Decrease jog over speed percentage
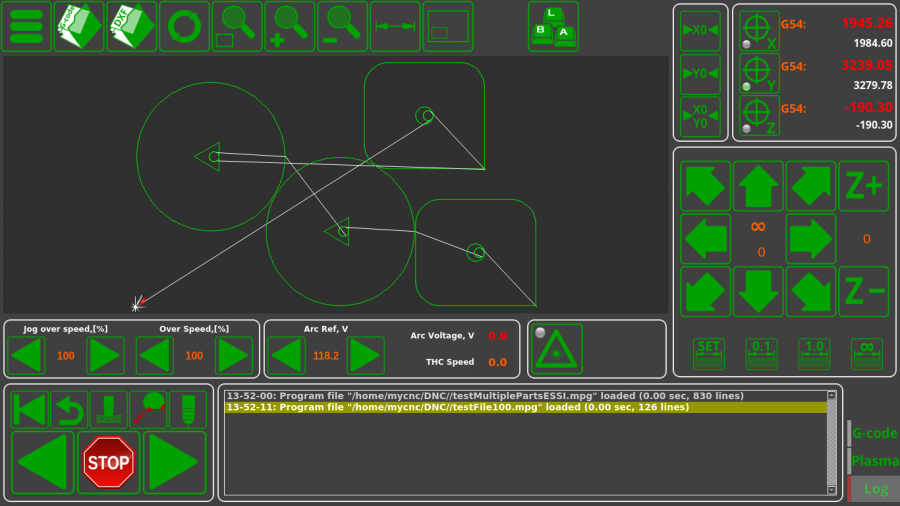 pos(26,356)
